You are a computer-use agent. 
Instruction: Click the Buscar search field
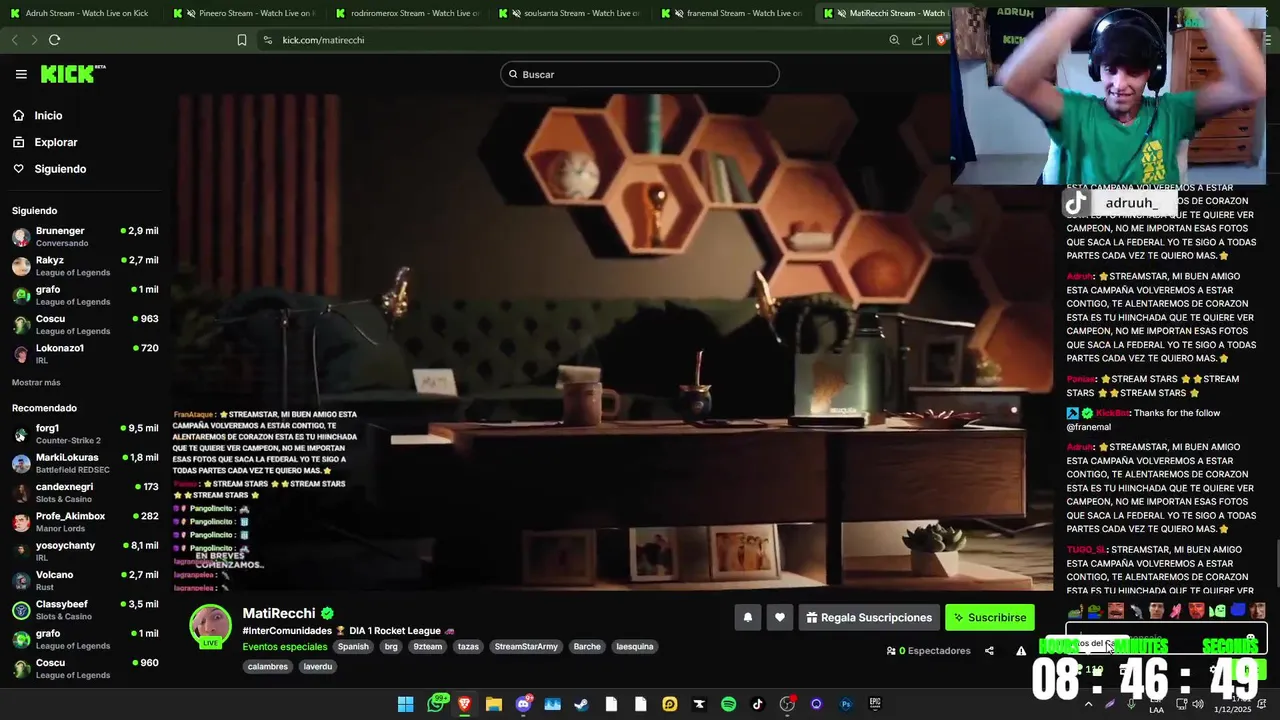tap(640, 74)
